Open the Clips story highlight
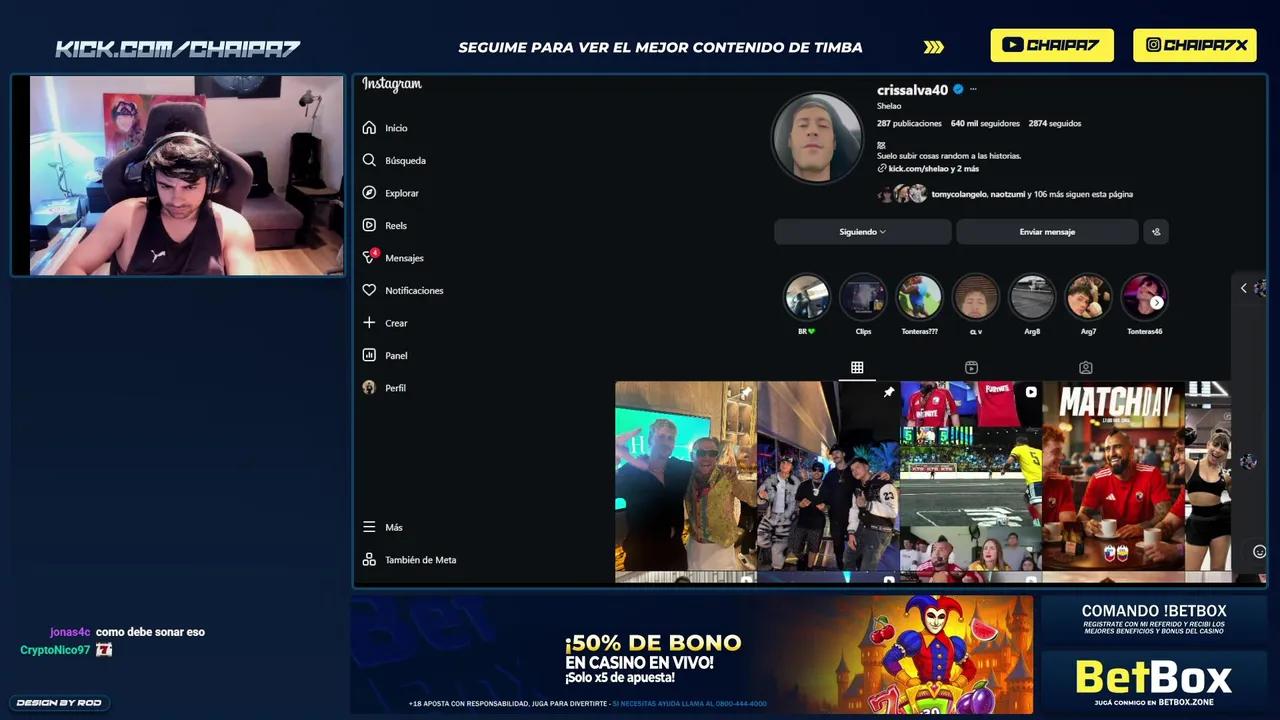1280x720 pixels. pyautogui.click(x=863, y=297)
